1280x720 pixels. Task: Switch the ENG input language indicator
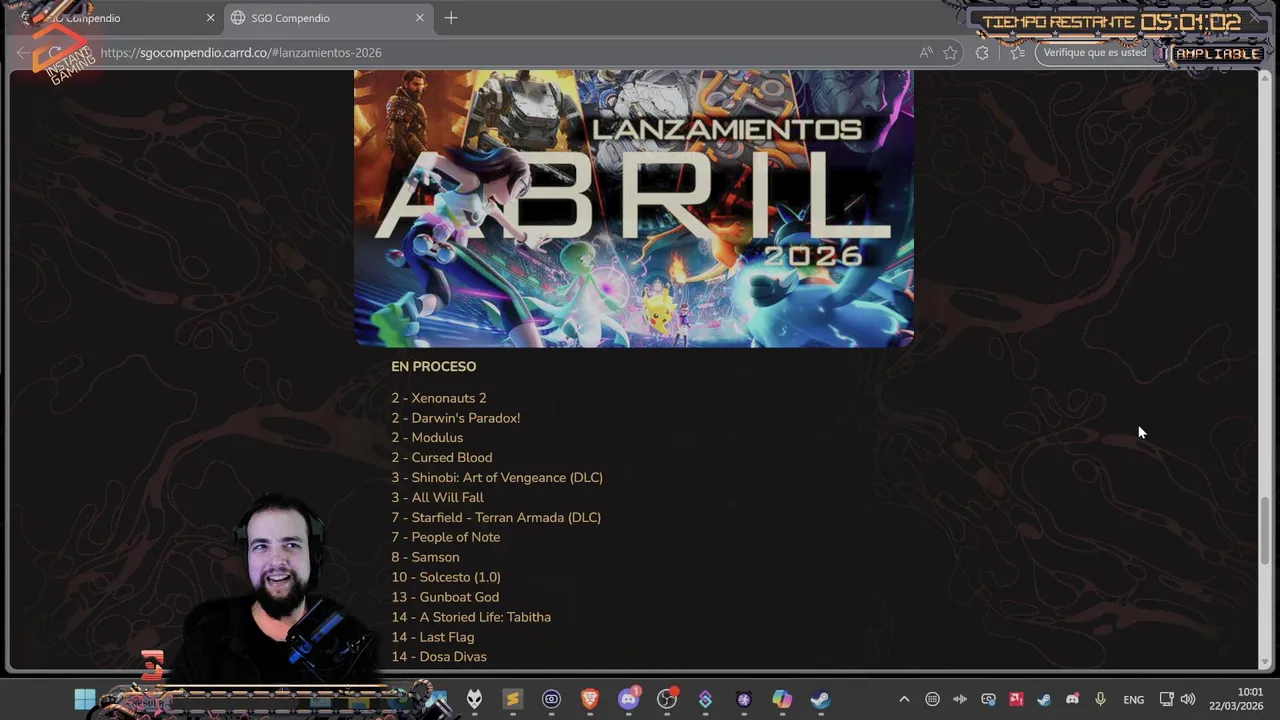1133,700
